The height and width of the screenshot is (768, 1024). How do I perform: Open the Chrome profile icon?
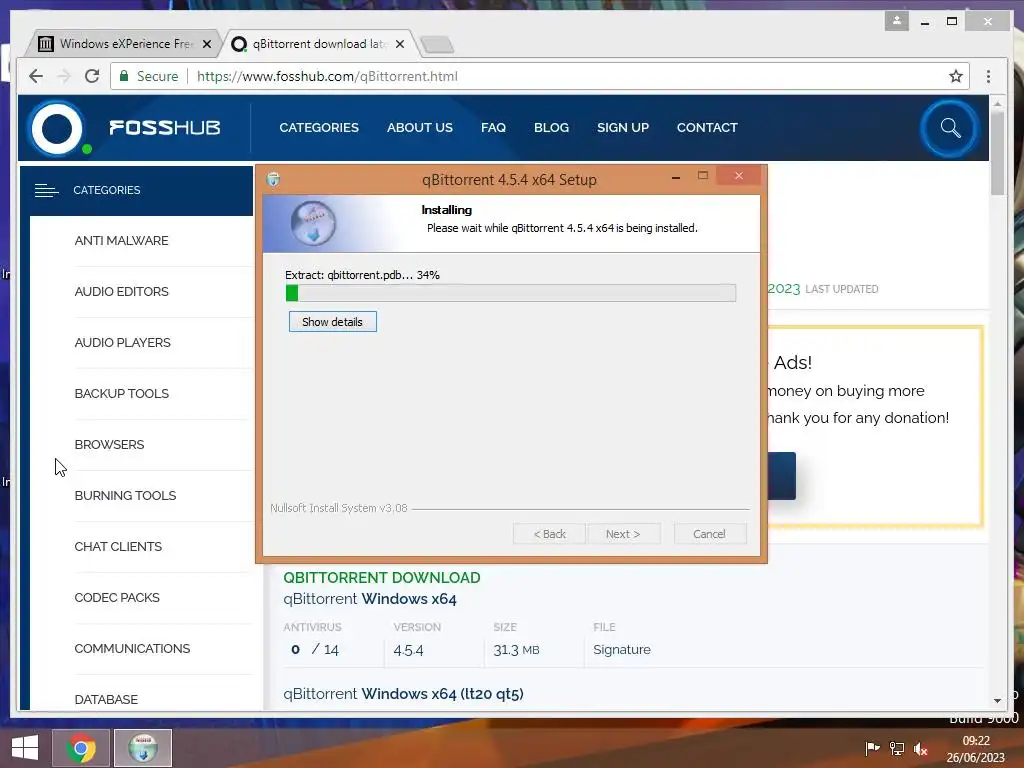tap(897, 21)
